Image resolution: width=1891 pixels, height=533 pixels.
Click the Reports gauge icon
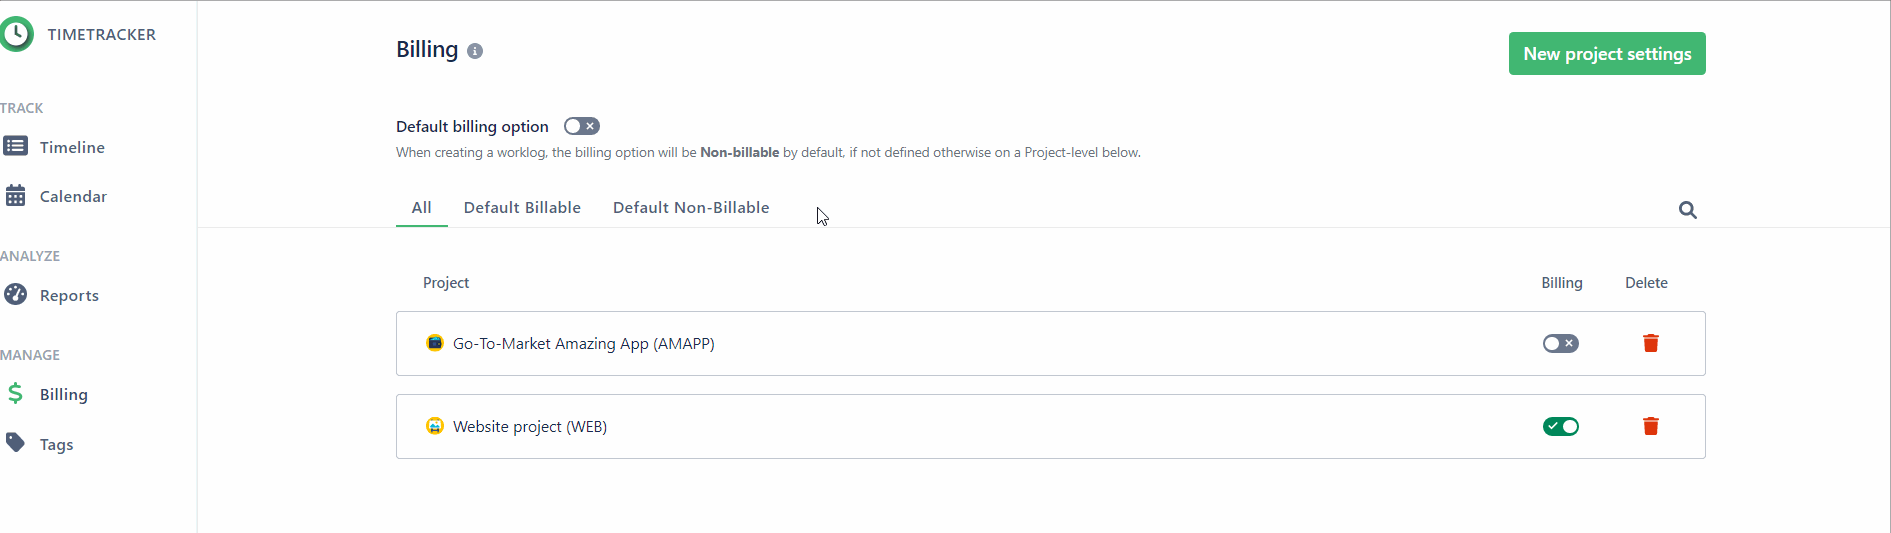tap(15, 294)
